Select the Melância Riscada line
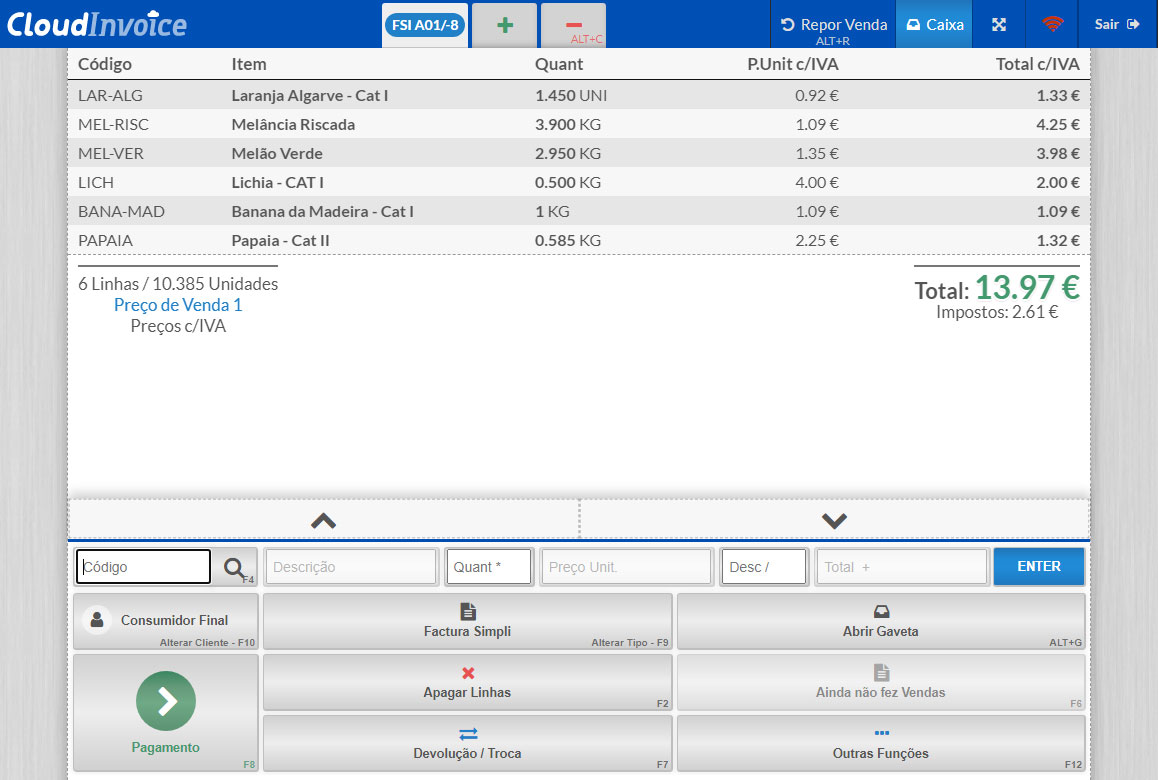1158x780 pixels. point(579,124)
